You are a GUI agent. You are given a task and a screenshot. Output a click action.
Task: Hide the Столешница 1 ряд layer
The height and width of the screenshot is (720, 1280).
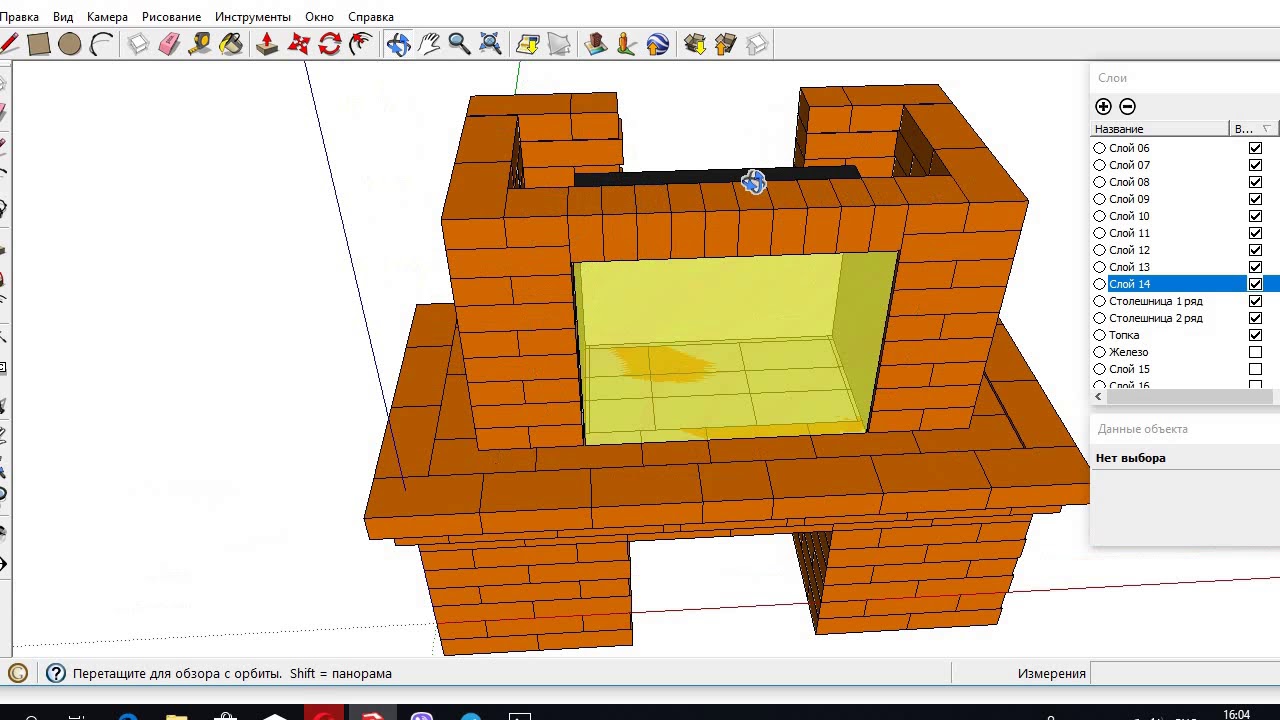[1255, 301]
